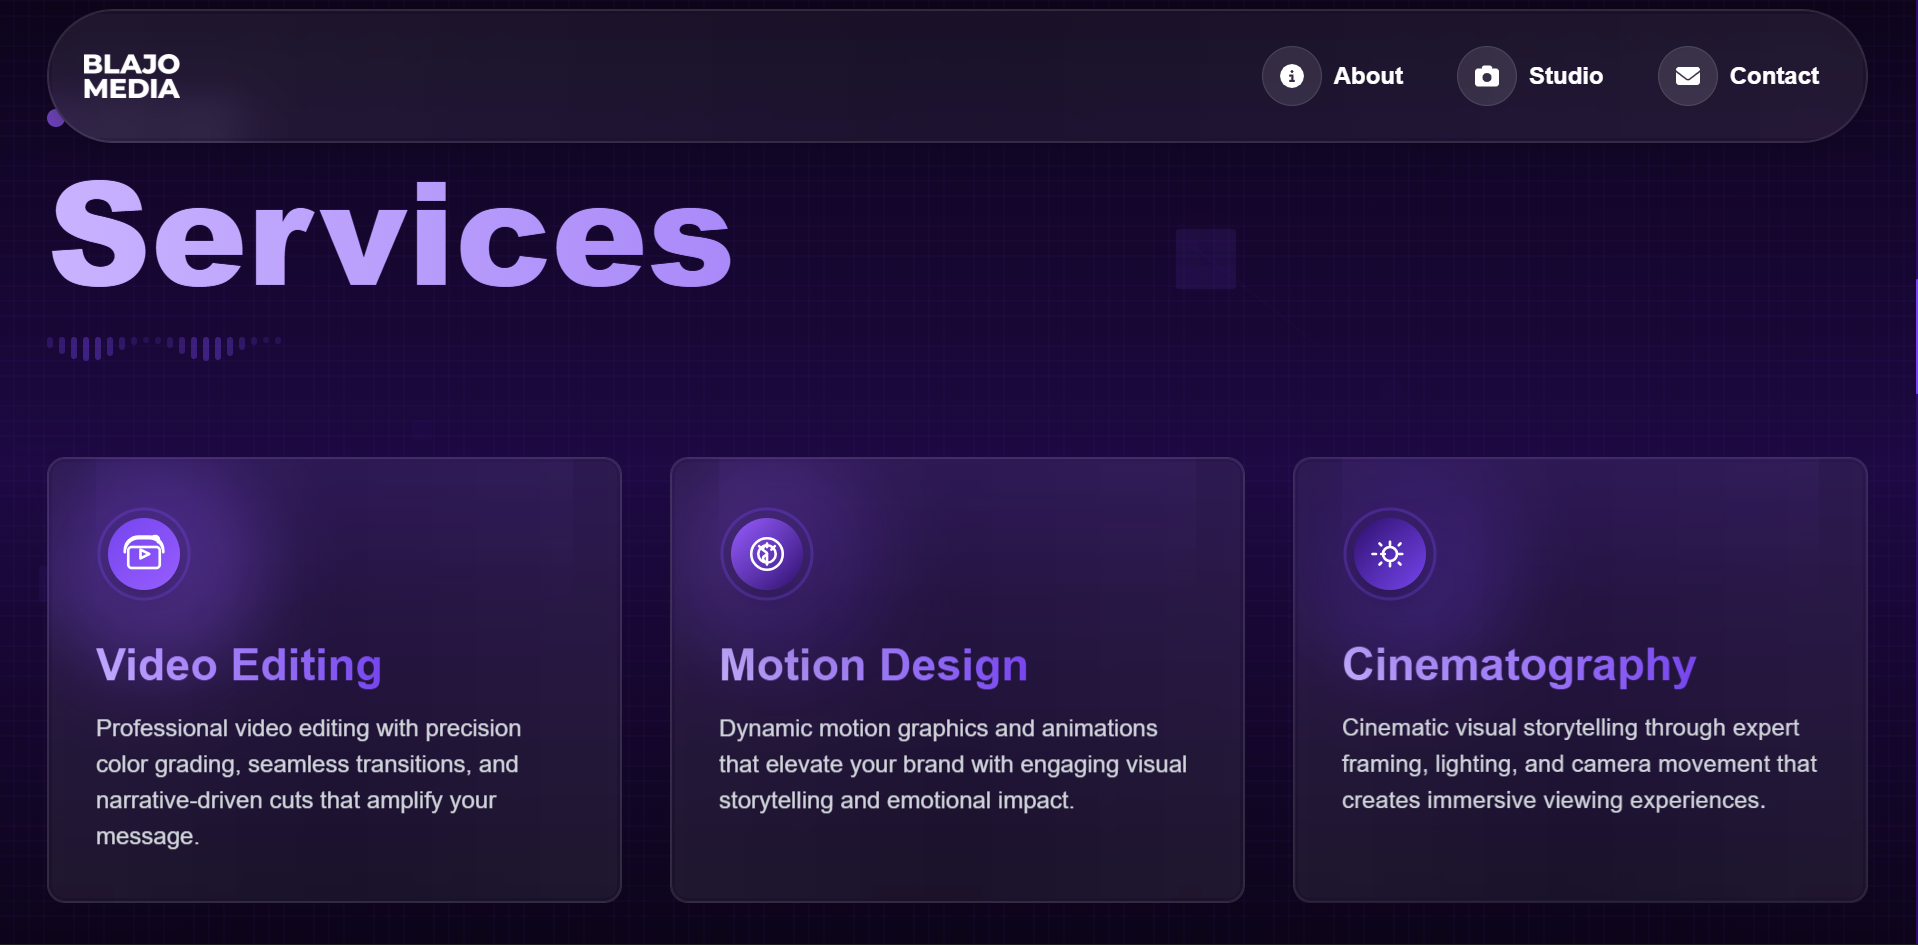Select the Video Editing heading

click(x=239, y=666)
